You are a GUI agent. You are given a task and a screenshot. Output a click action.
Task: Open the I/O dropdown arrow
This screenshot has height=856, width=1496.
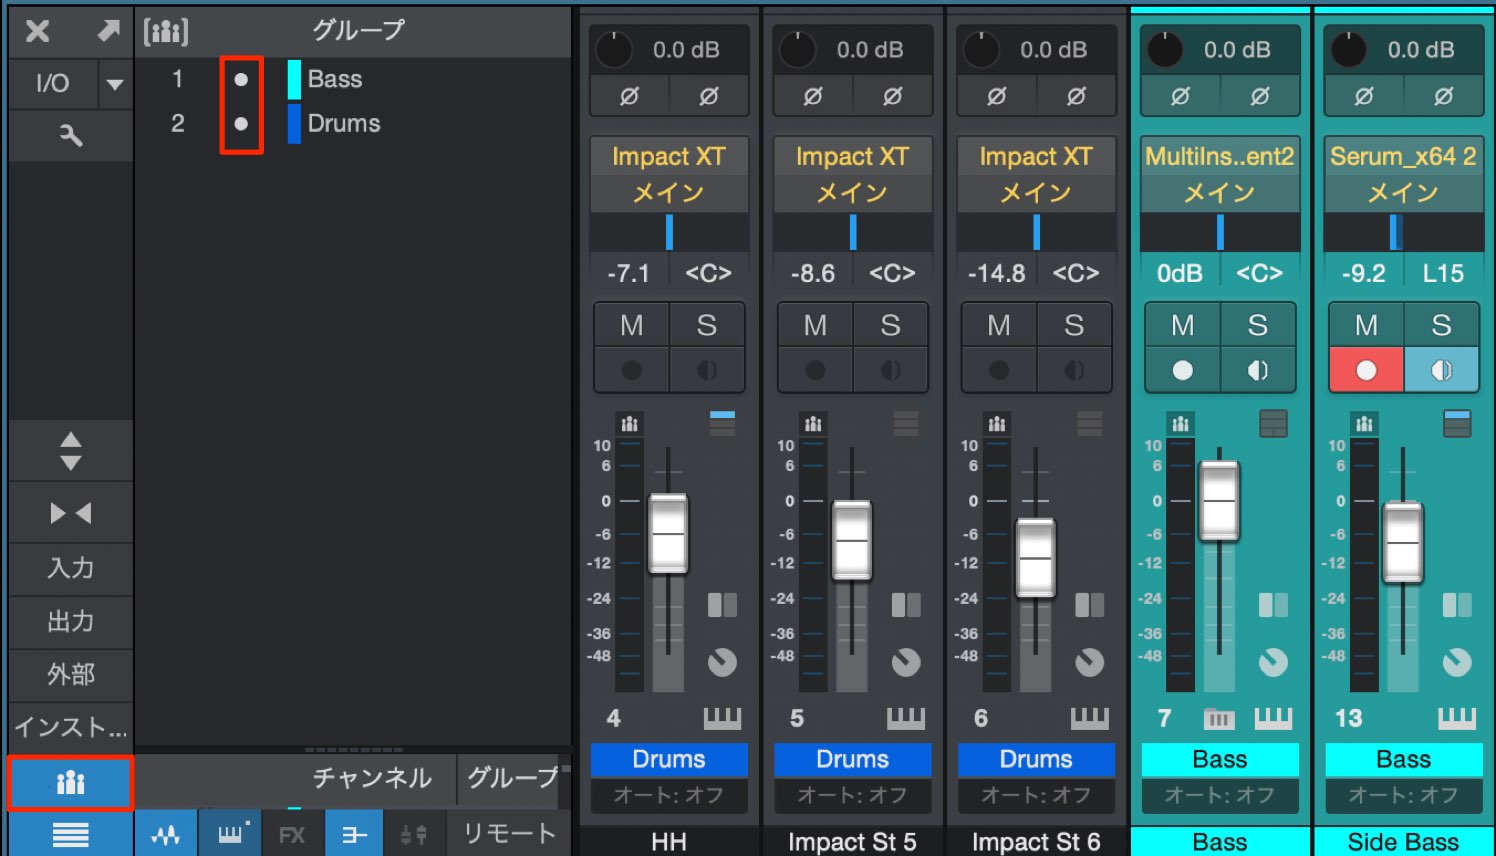pos(115,84)
